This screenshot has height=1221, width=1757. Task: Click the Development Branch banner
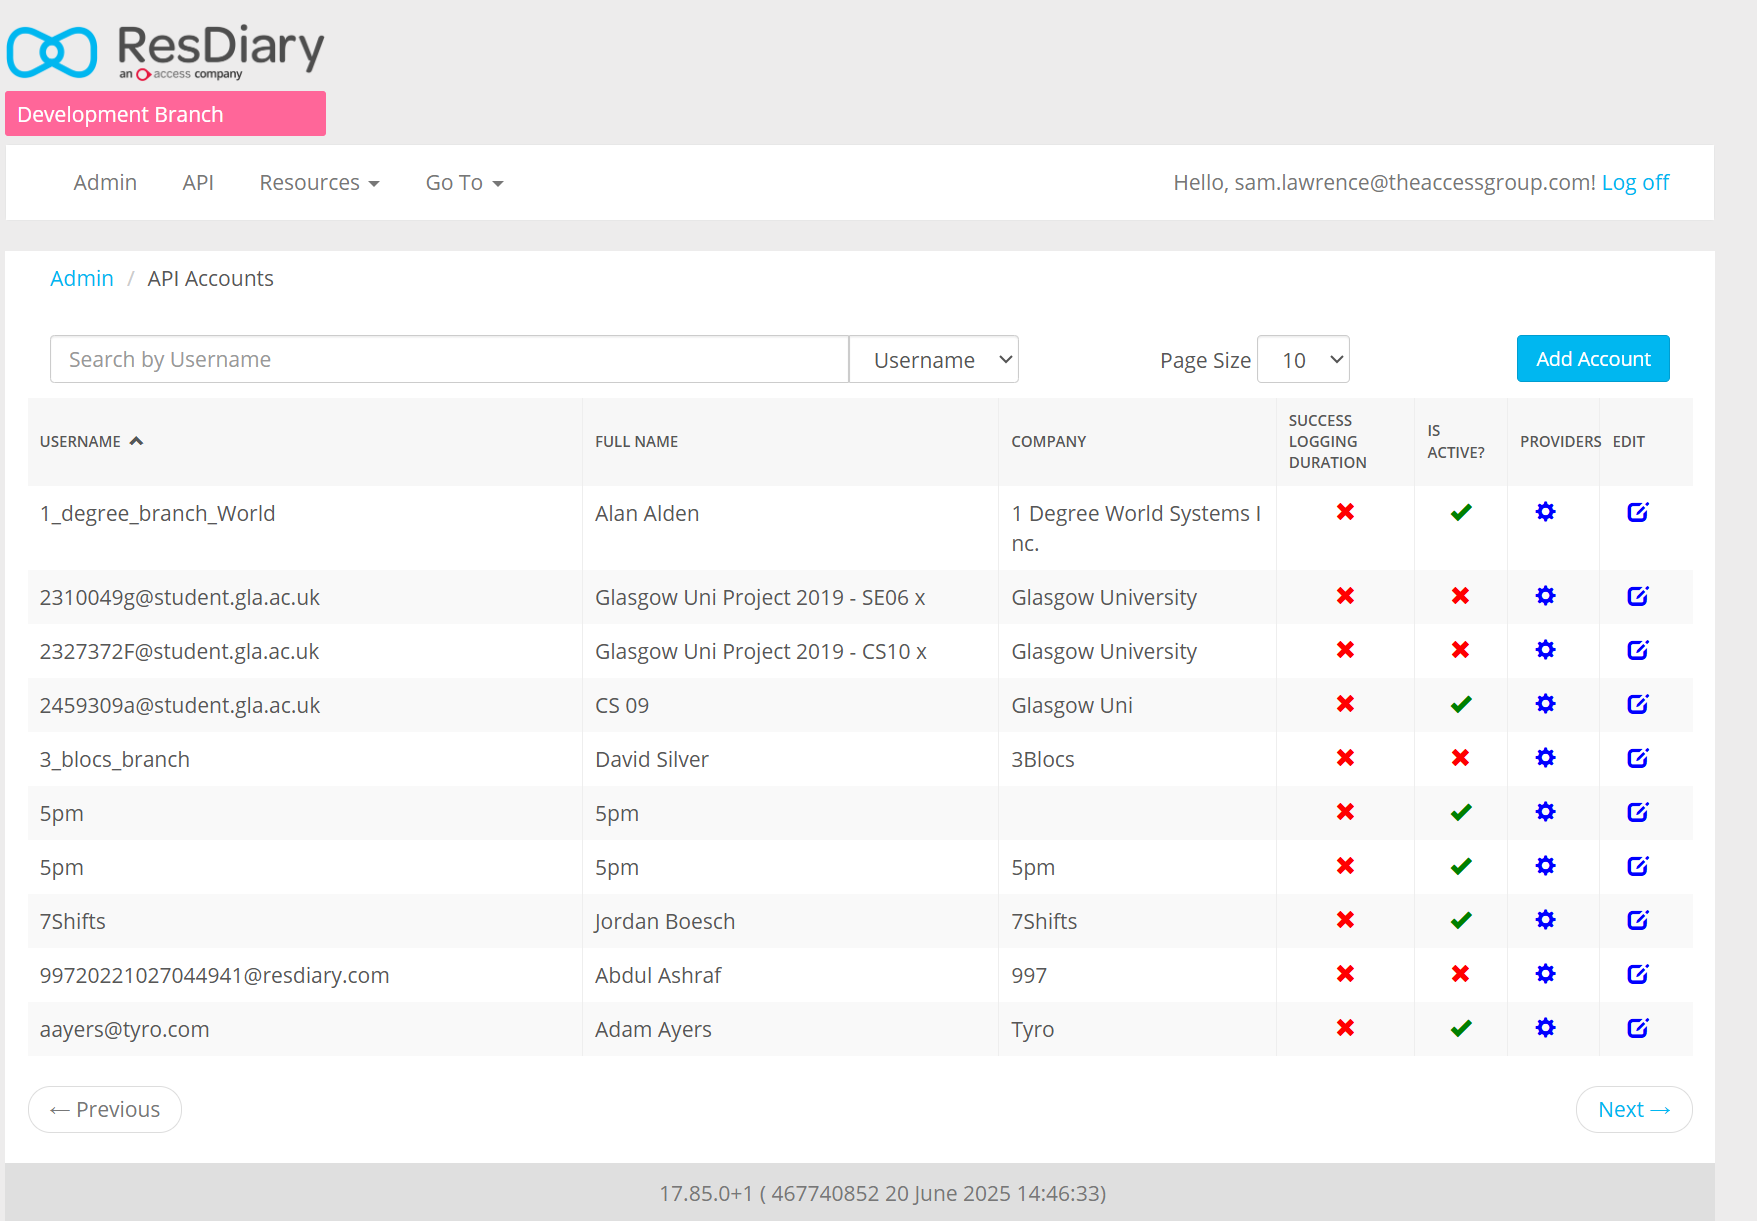click(x=165, y=114)
